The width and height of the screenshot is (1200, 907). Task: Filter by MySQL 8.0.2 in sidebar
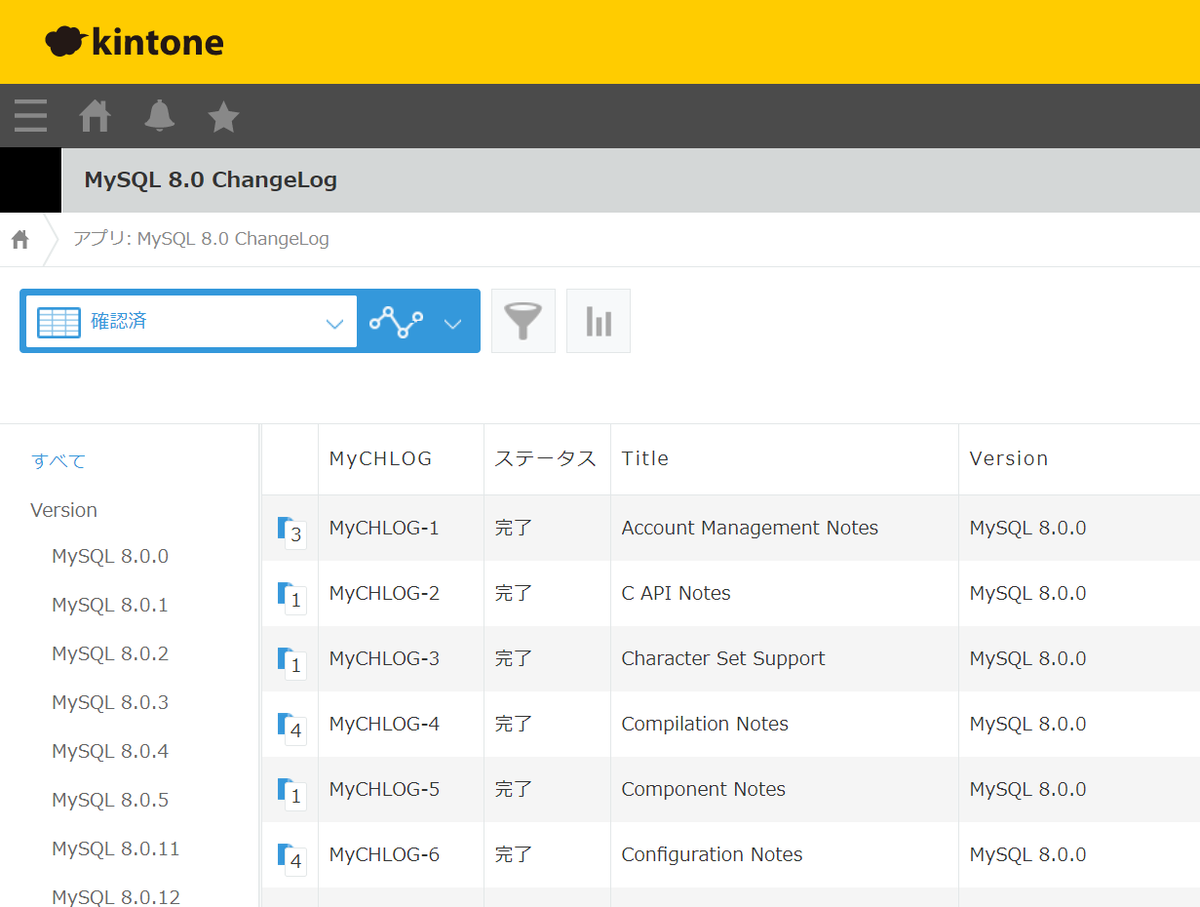pos(110,654)
